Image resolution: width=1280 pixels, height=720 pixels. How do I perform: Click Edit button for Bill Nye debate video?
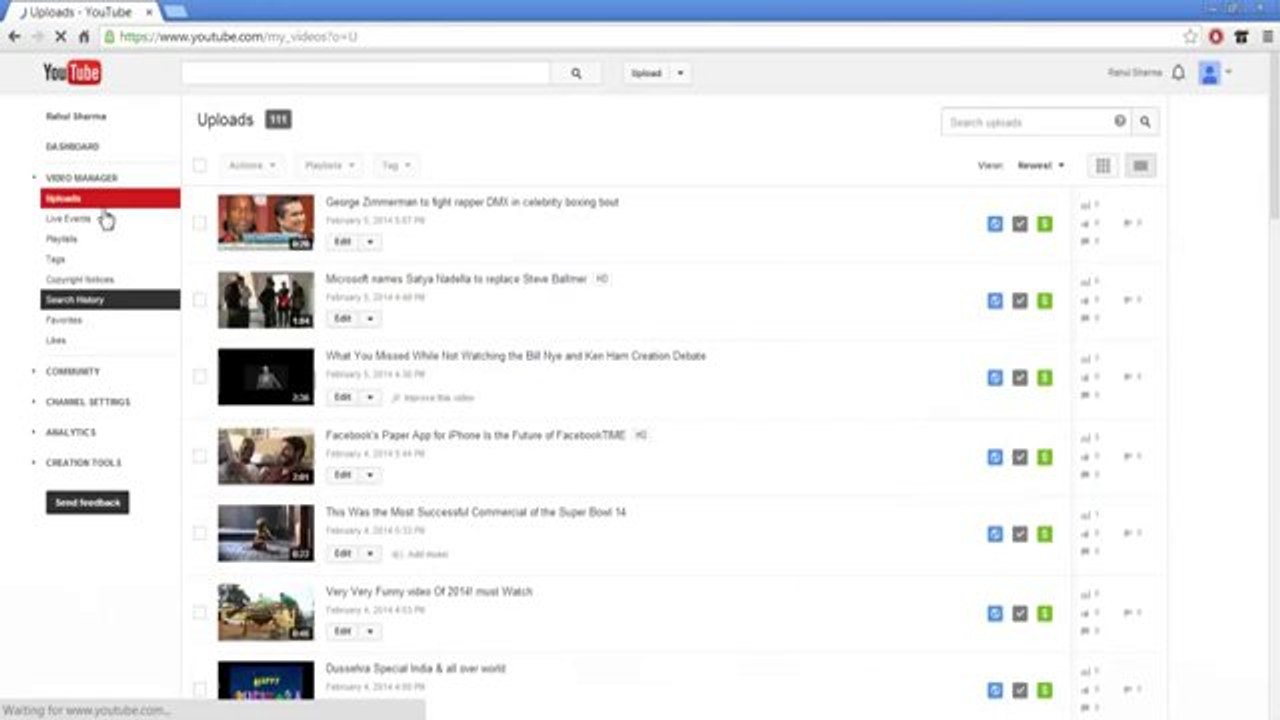343,397
